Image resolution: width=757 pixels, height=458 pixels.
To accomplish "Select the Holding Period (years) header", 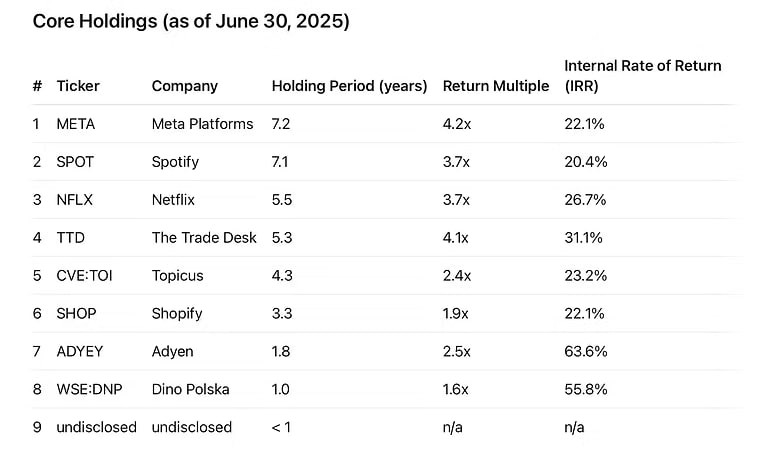I will 349,86.
